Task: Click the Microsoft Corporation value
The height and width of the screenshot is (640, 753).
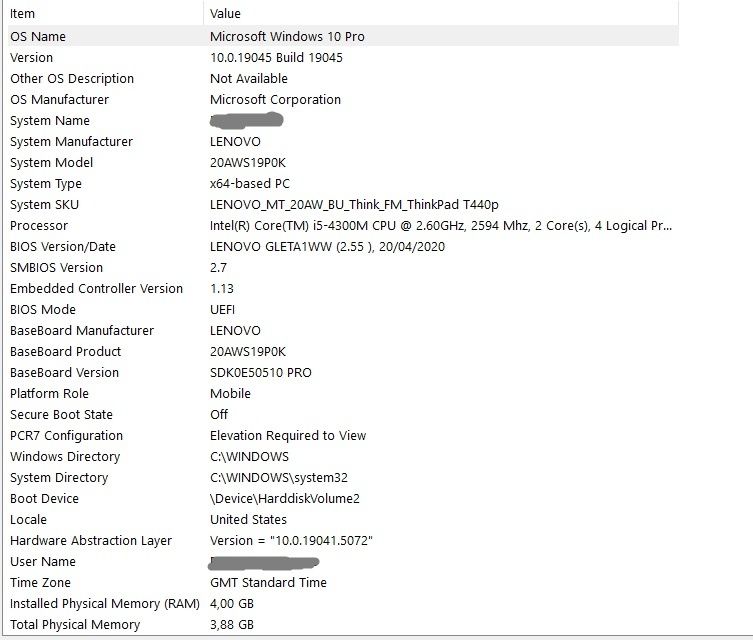Action: click(275, 100)
